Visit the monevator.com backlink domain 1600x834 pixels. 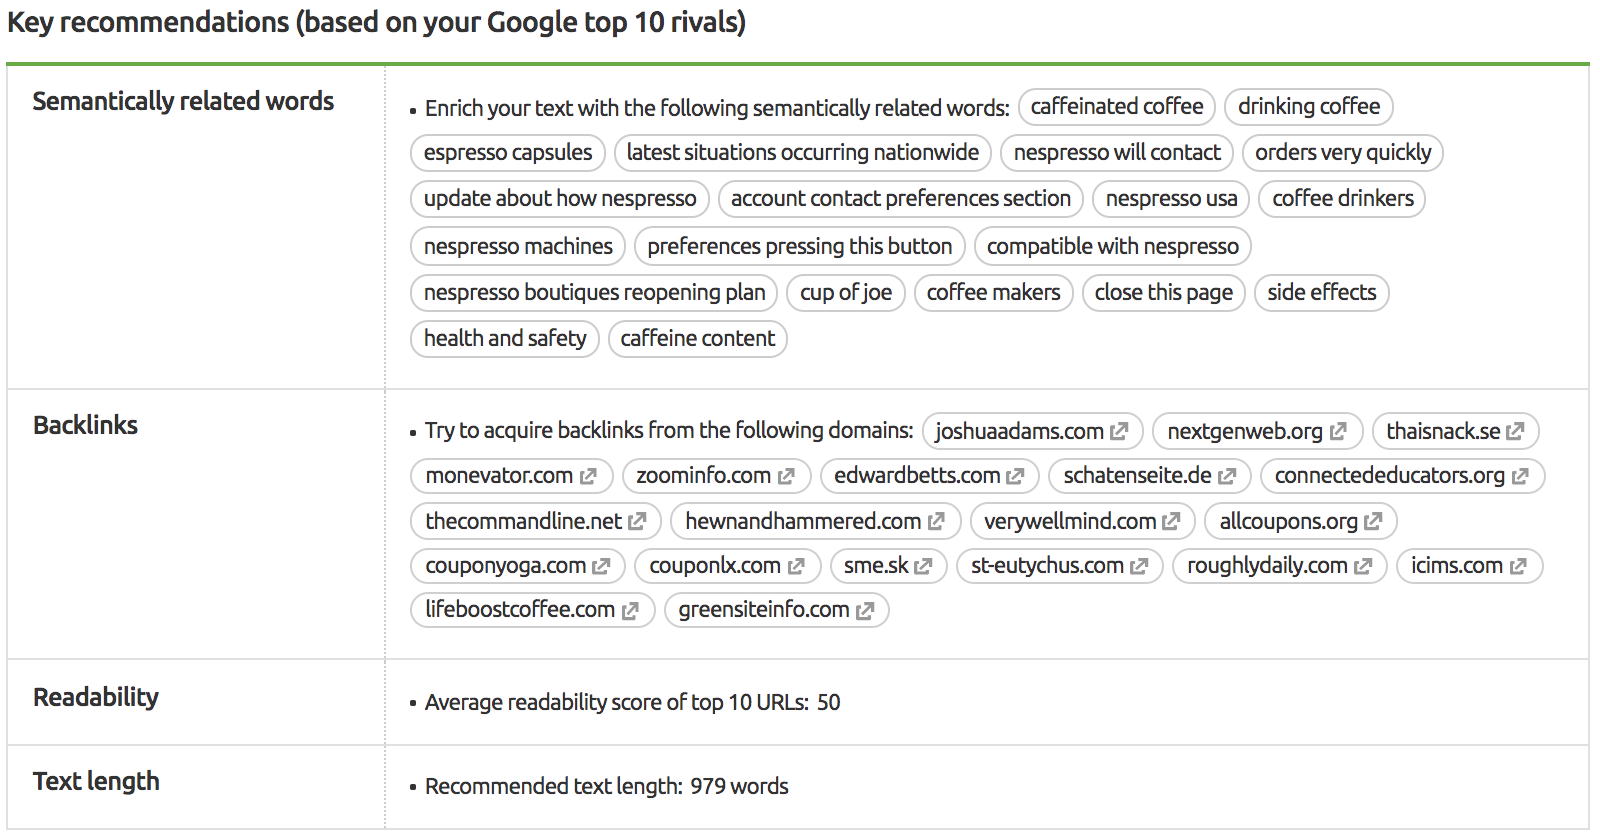tap(499, 475)
